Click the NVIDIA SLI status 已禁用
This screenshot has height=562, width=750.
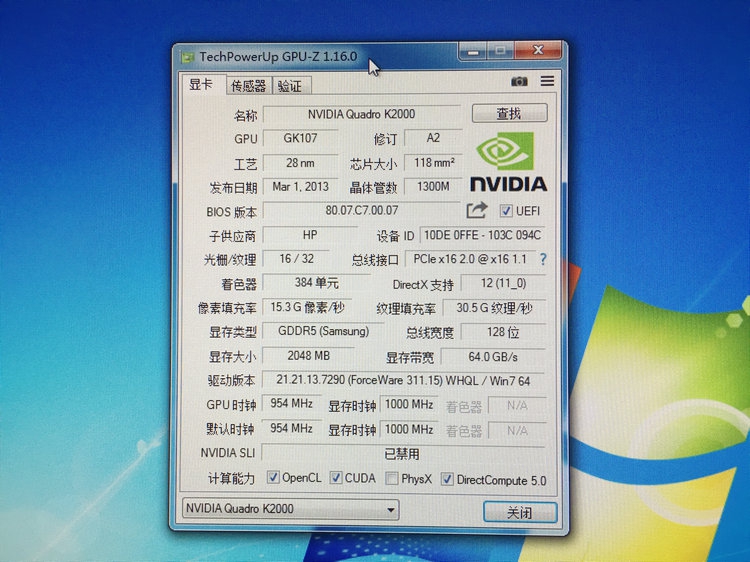coord(403,453)
